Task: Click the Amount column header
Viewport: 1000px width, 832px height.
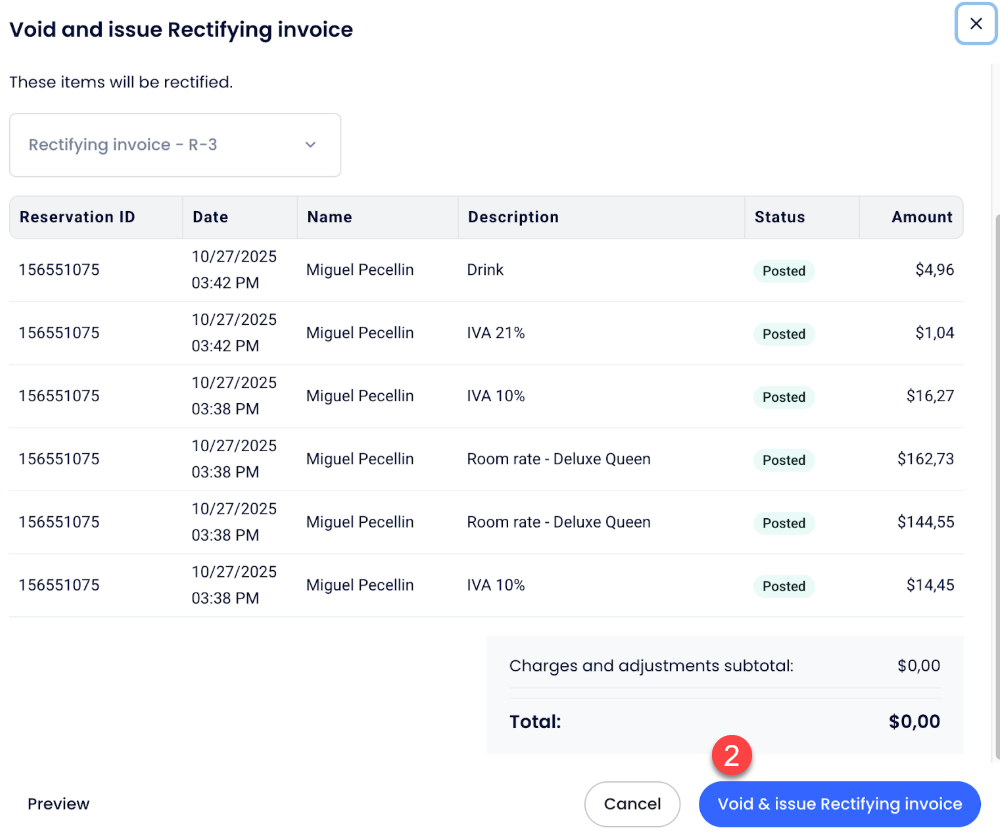Action: 921,217
